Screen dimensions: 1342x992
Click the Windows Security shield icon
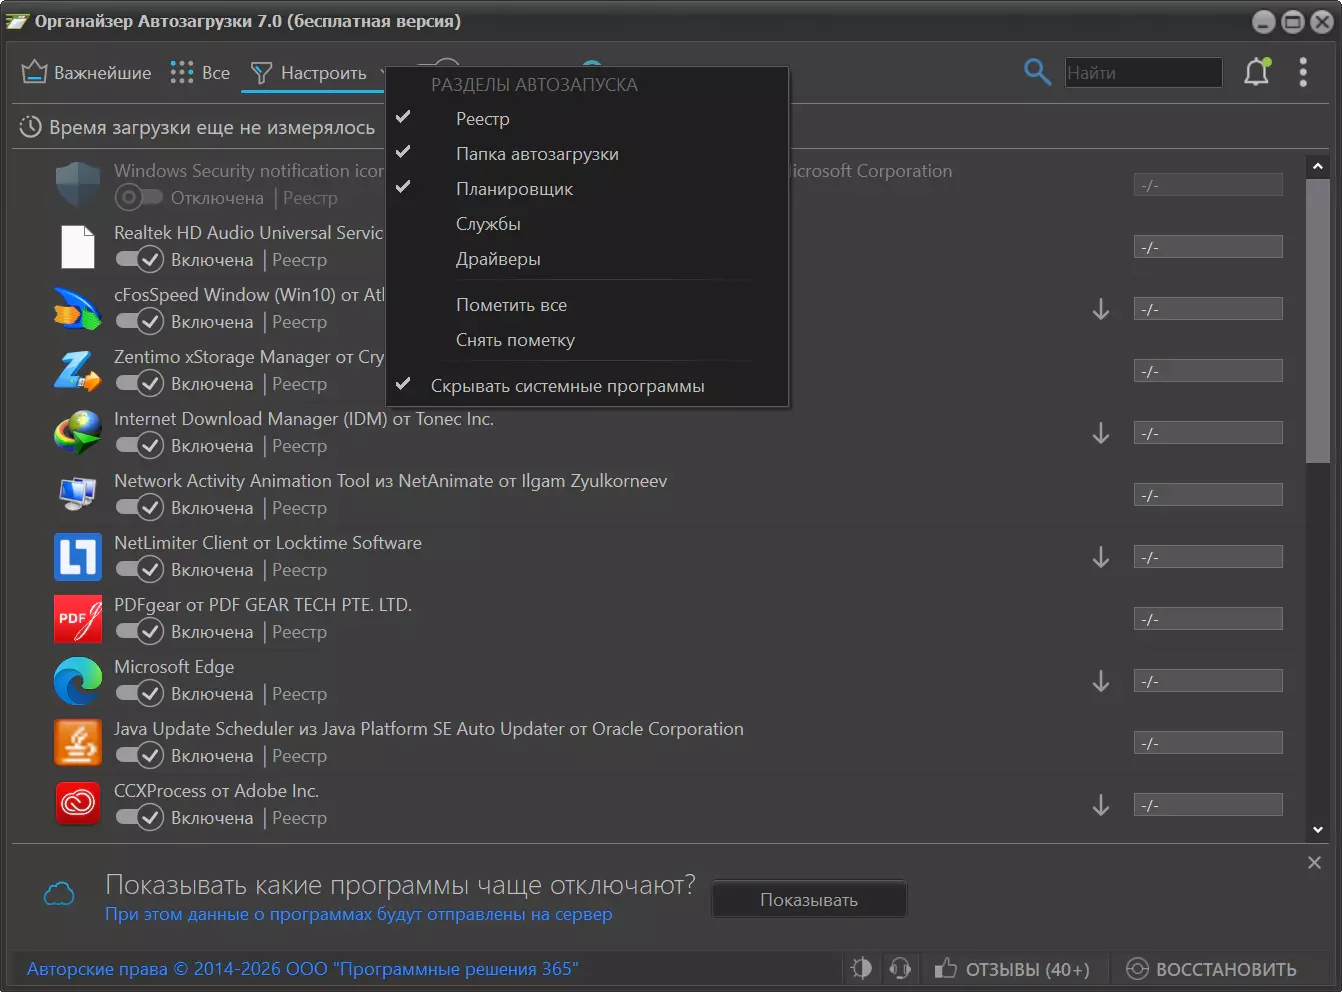point(78,185)
